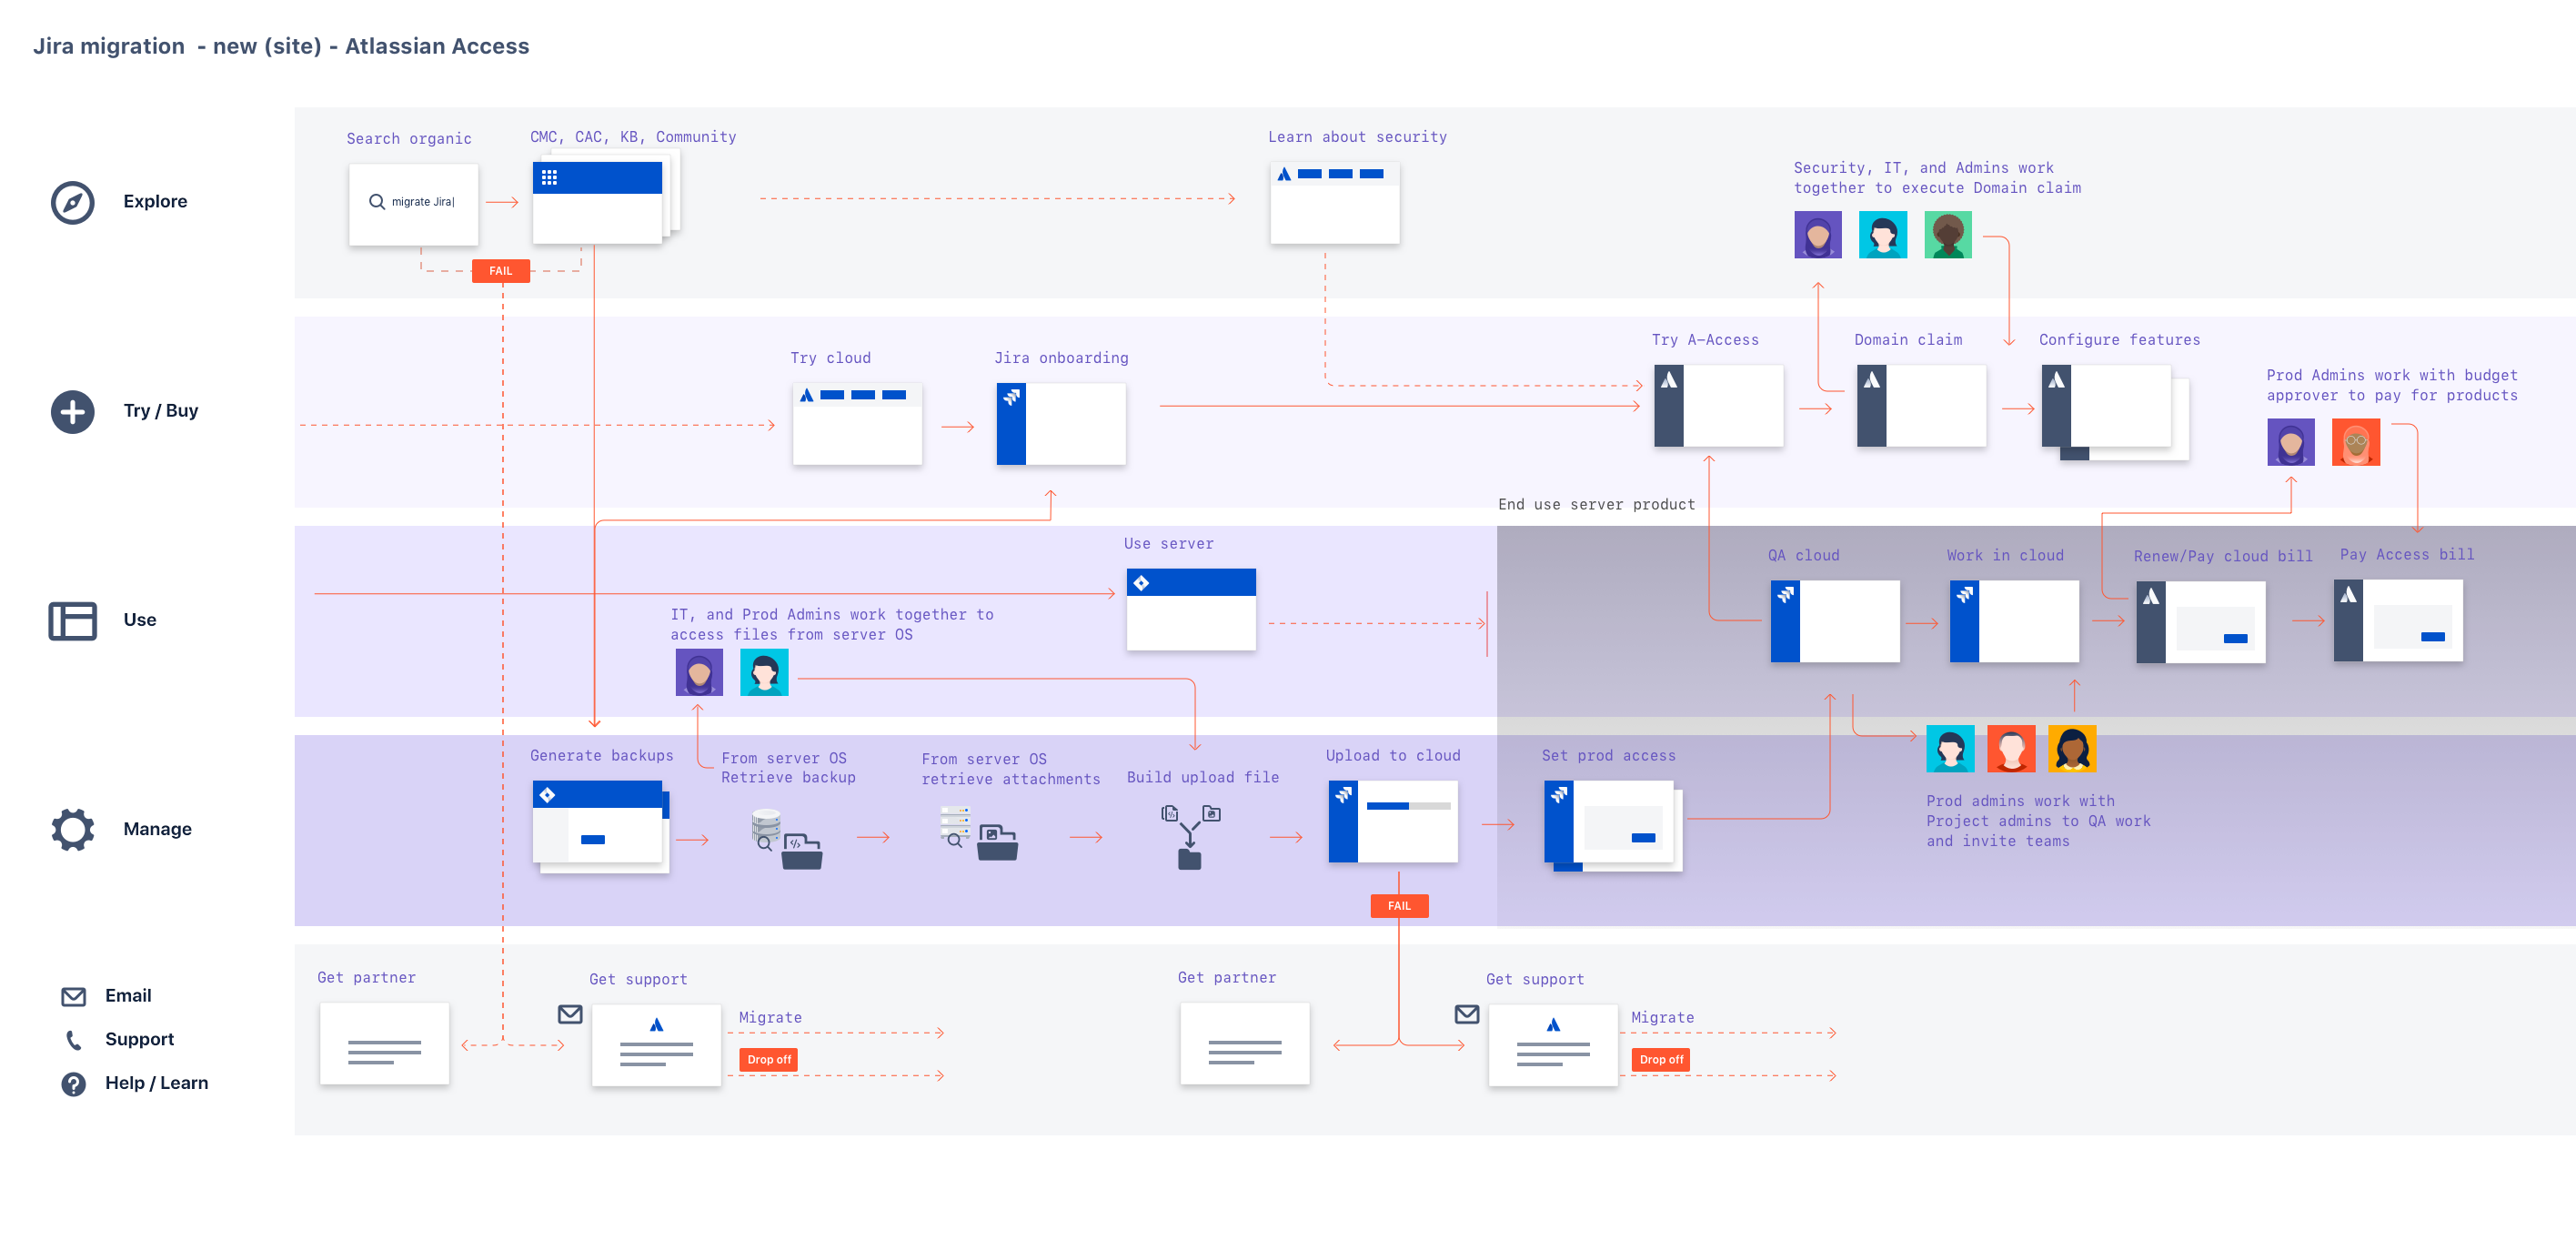
Task: Select the Domain claim screen thumbnail
Action: (x=1921, y=405)
